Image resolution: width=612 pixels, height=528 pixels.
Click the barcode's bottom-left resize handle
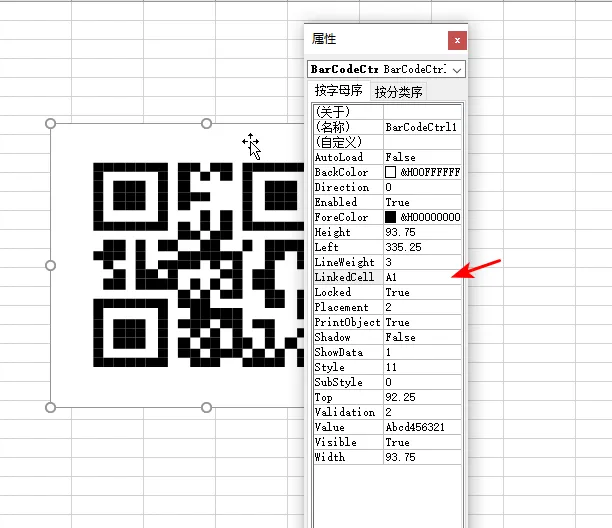[50, 407]
